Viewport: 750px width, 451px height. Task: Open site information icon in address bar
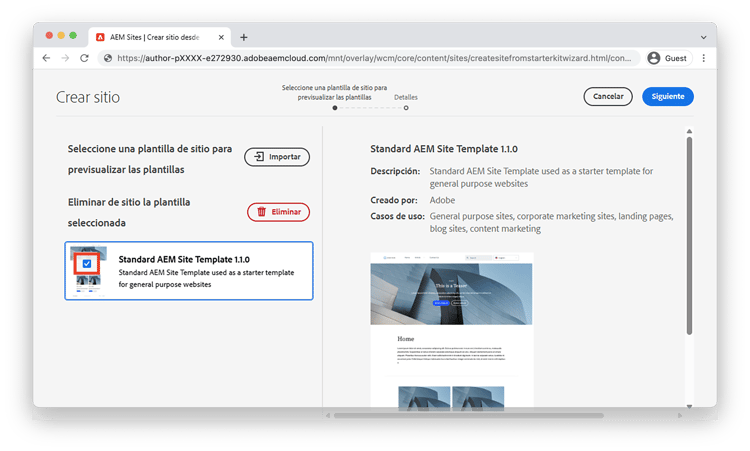pos(108,58)
